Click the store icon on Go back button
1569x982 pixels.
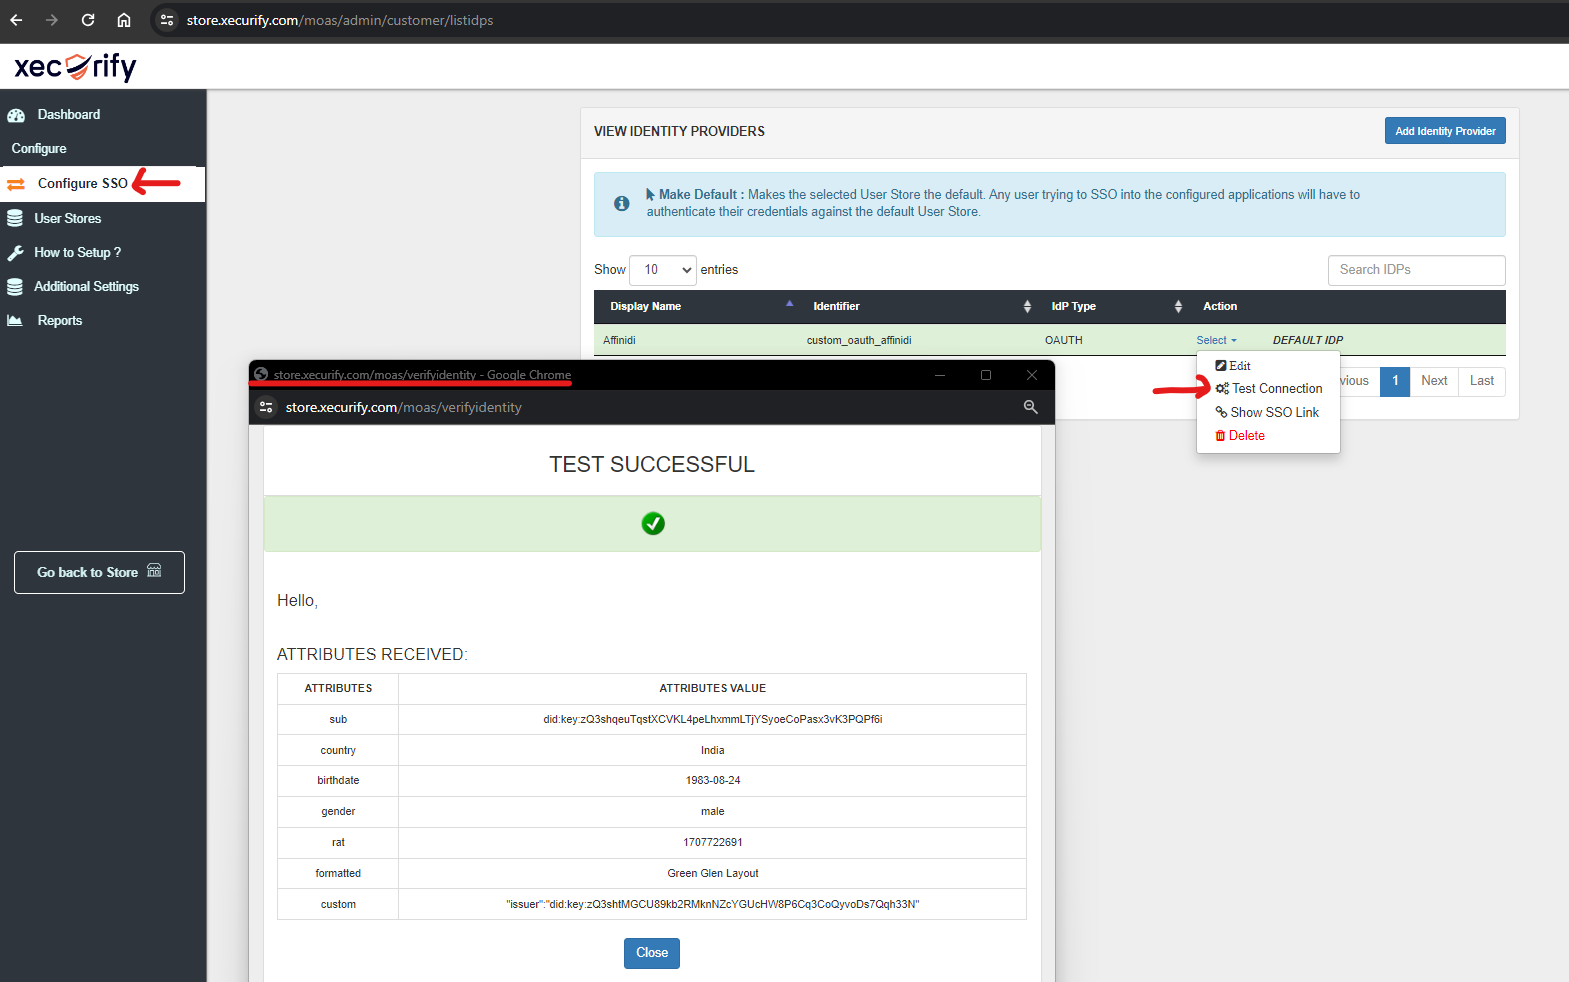coord(154,570)
